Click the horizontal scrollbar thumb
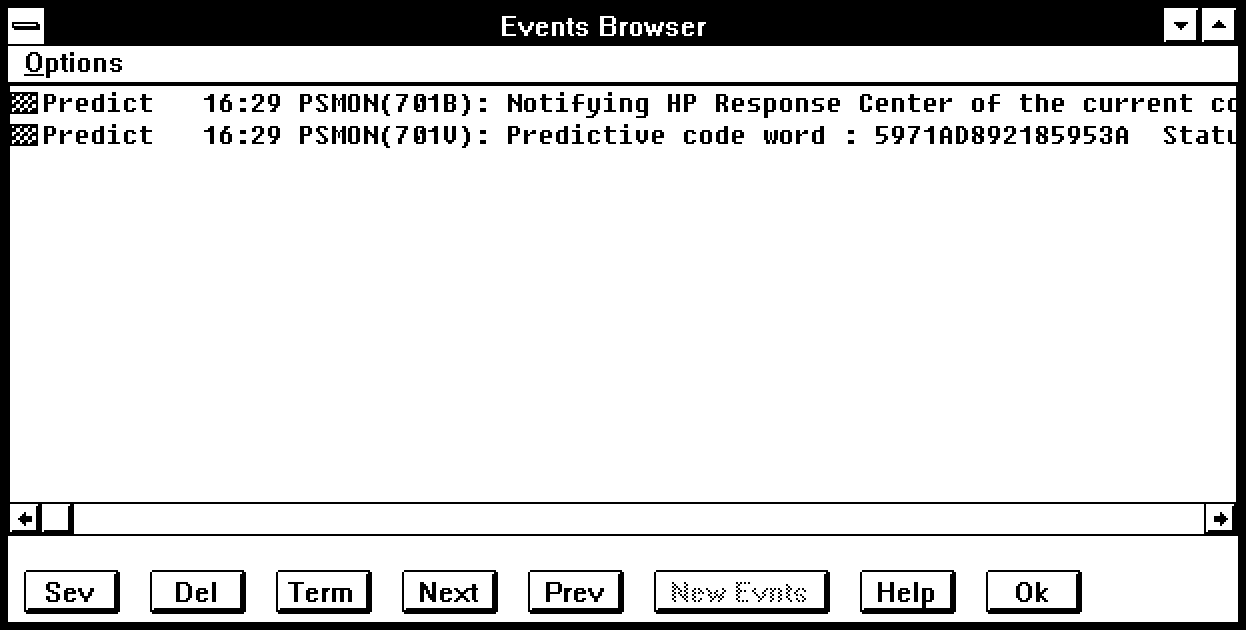The width and height of the screenshot is (1246, 630). click(56, 518)
